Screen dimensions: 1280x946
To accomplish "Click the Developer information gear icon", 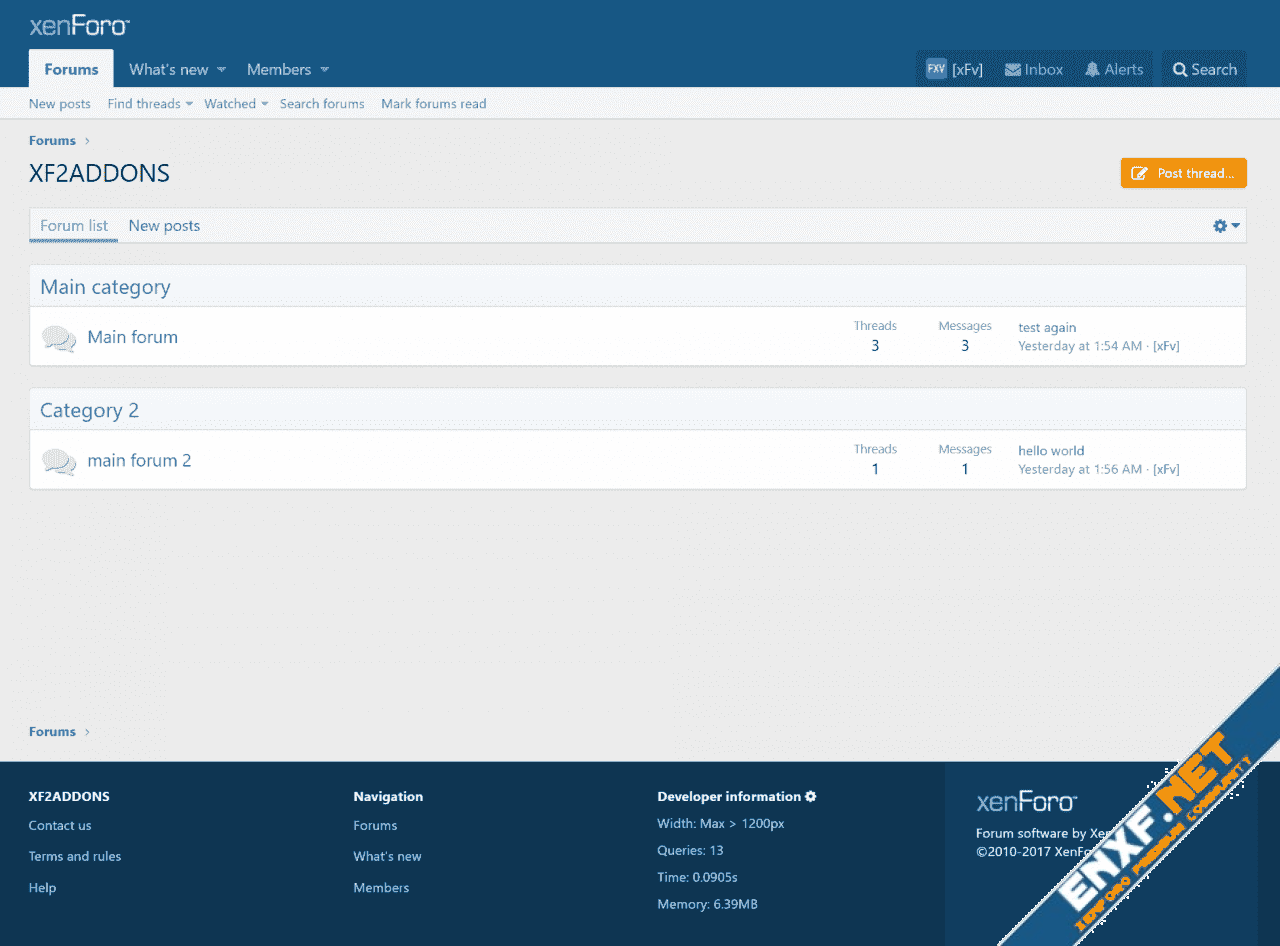I will [x=811, y=797].
